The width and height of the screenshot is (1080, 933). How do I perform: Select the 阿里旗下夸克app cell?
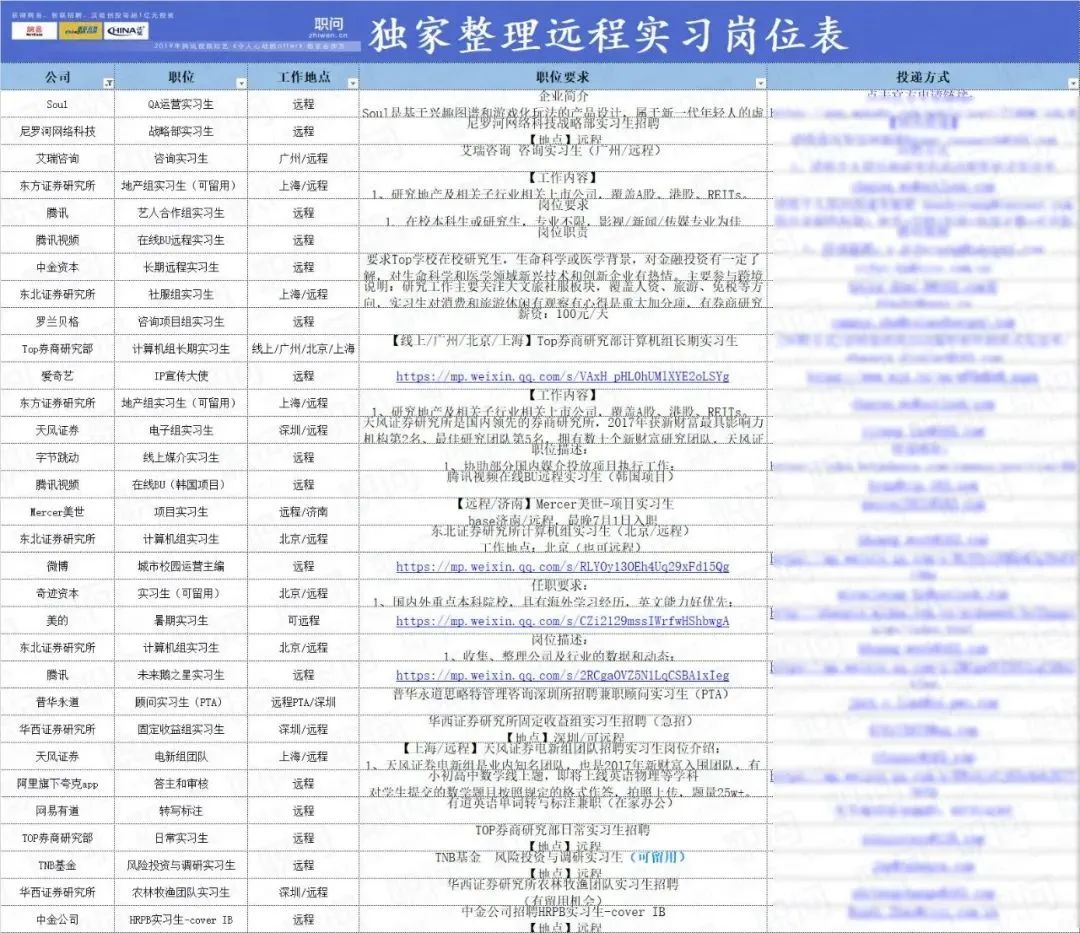coord(57,784)
